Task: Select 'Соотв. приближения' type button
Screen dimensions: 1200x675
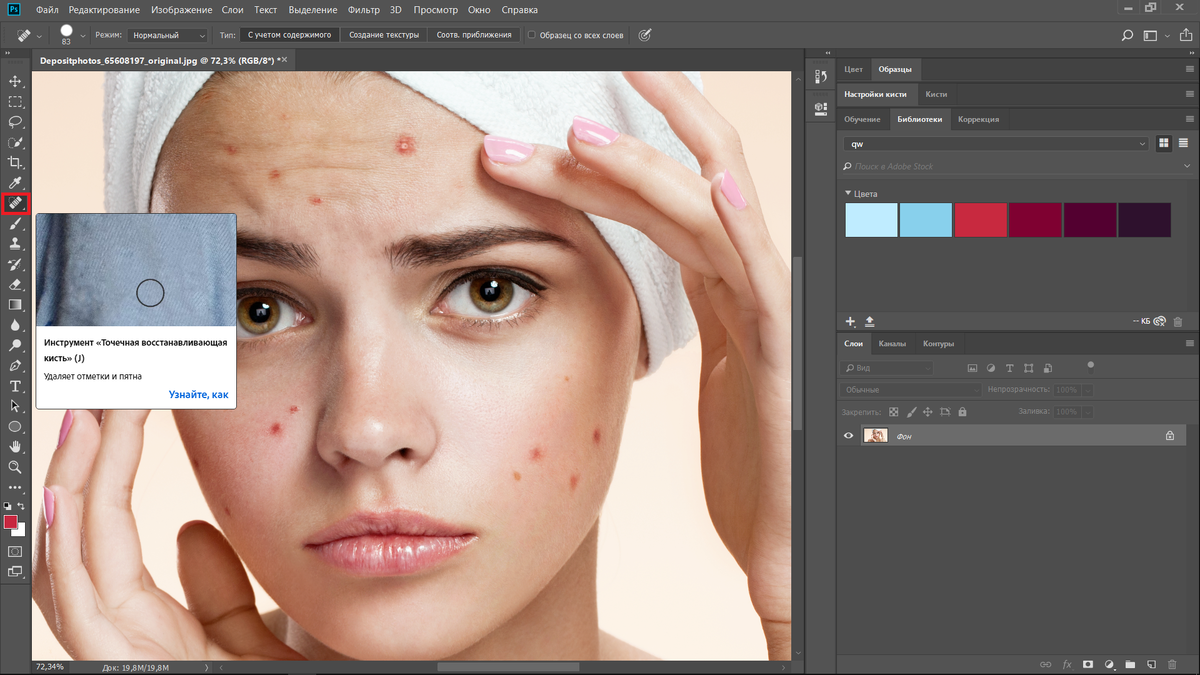Action: 474,35
